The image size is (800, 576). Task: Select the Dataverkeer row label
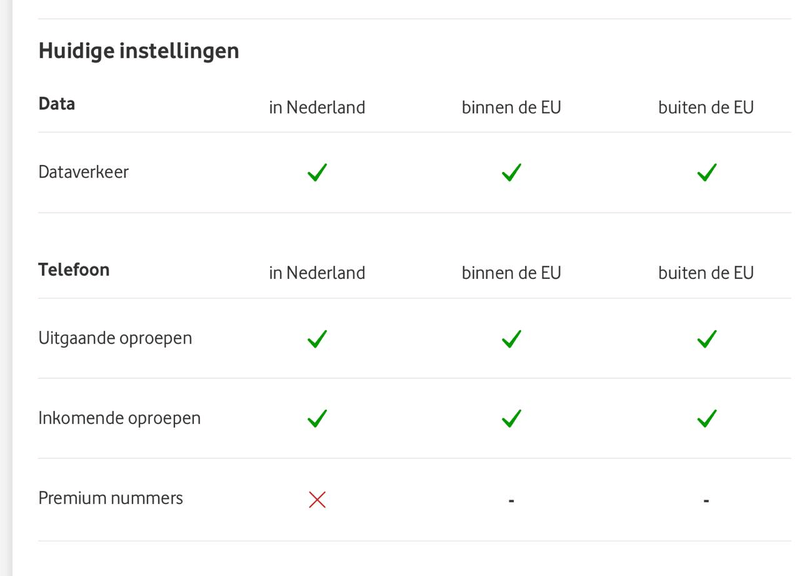(x=83, y=172)
